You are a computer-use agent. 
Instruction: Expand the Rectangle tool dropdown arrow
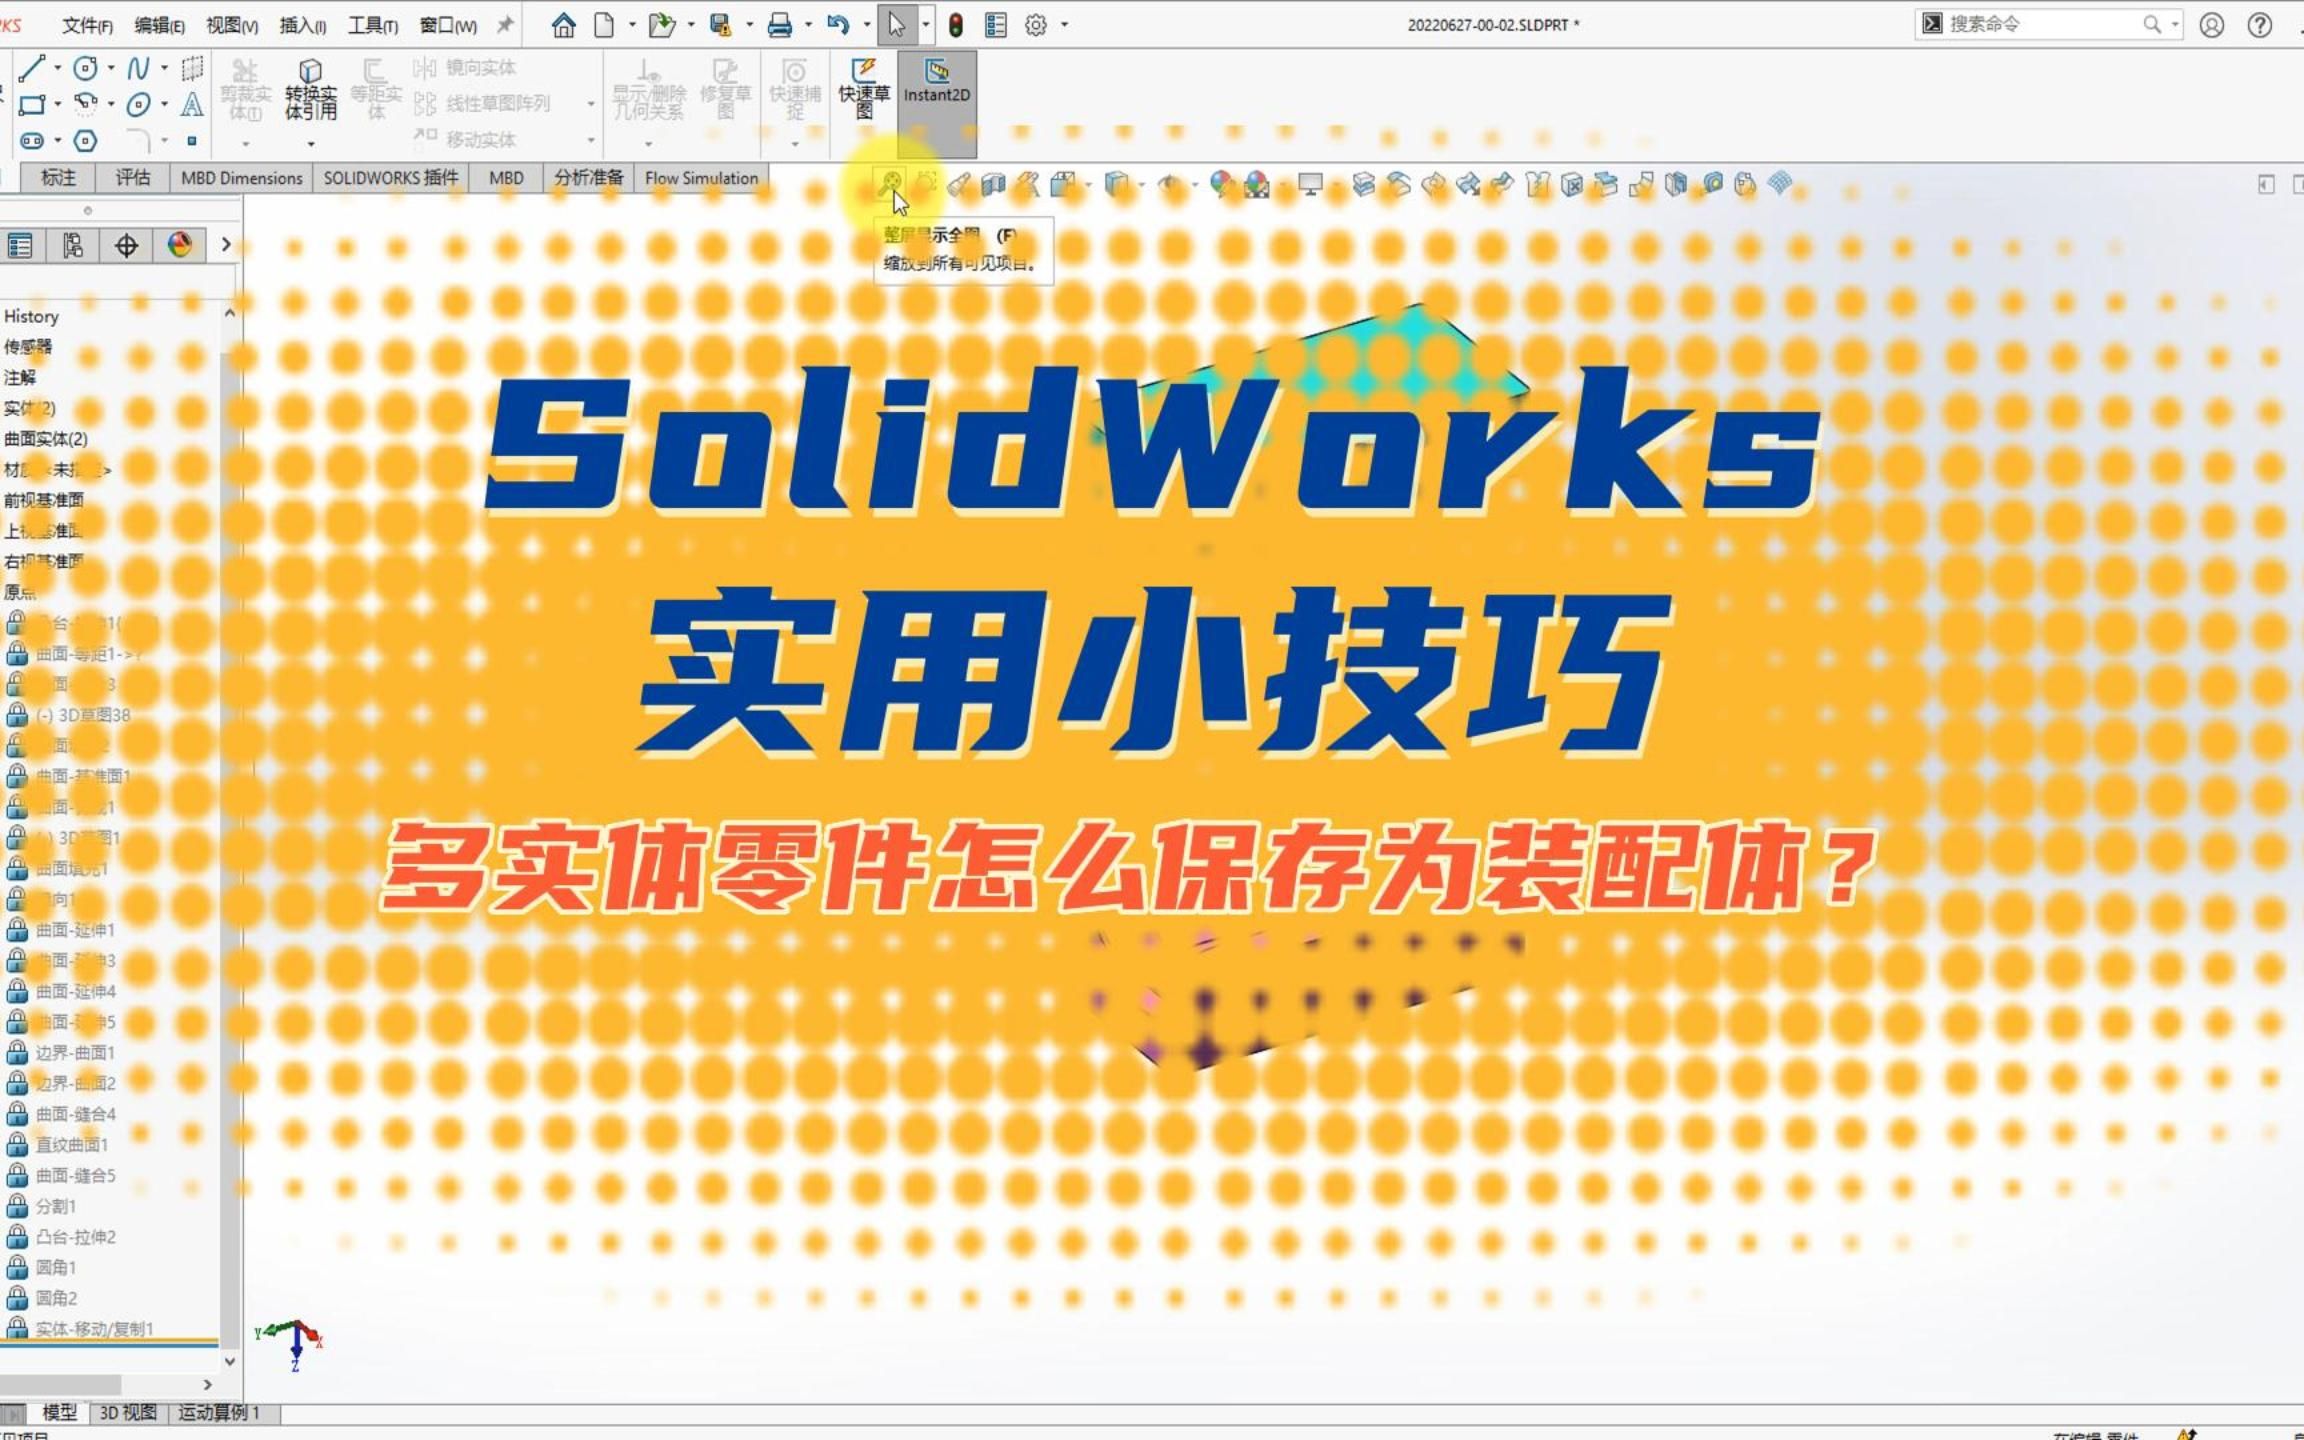[x=57, y=104]
